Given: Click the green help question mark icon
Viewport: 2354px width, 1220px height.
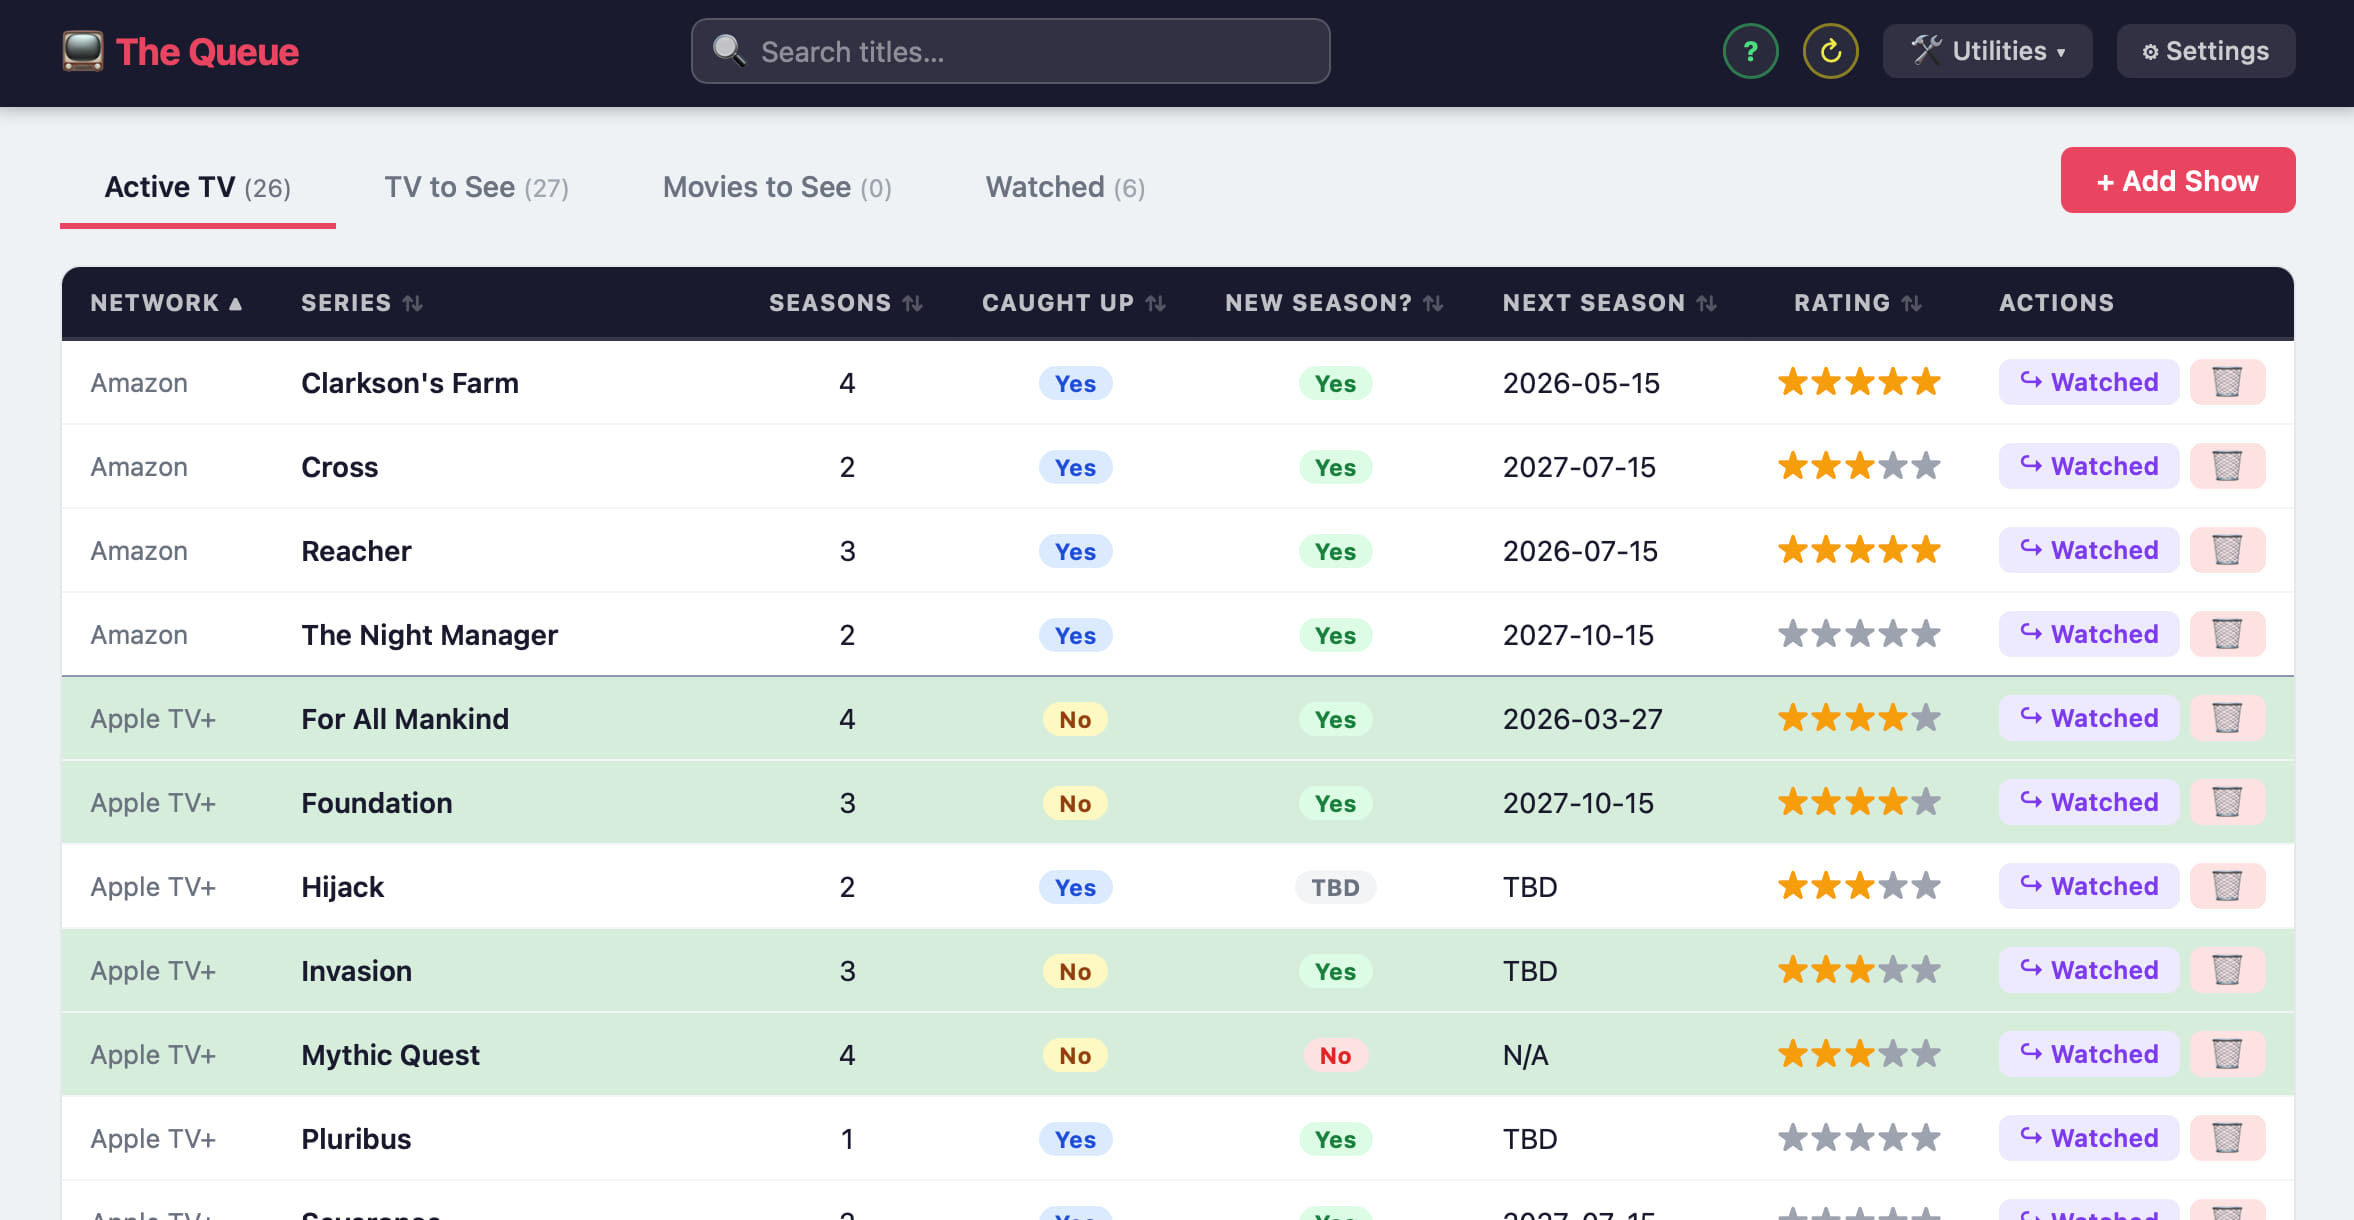Looking at the screenshot, I should click(x=1750, y=51).
